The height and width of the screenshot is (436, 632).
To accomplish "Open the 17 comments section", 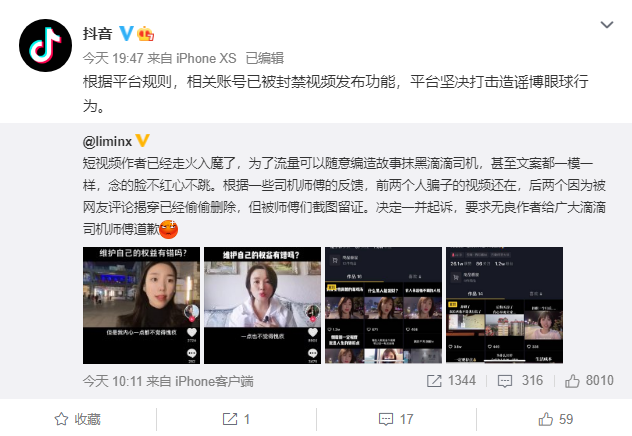I will pyautogui.click(x=396, y=419).
